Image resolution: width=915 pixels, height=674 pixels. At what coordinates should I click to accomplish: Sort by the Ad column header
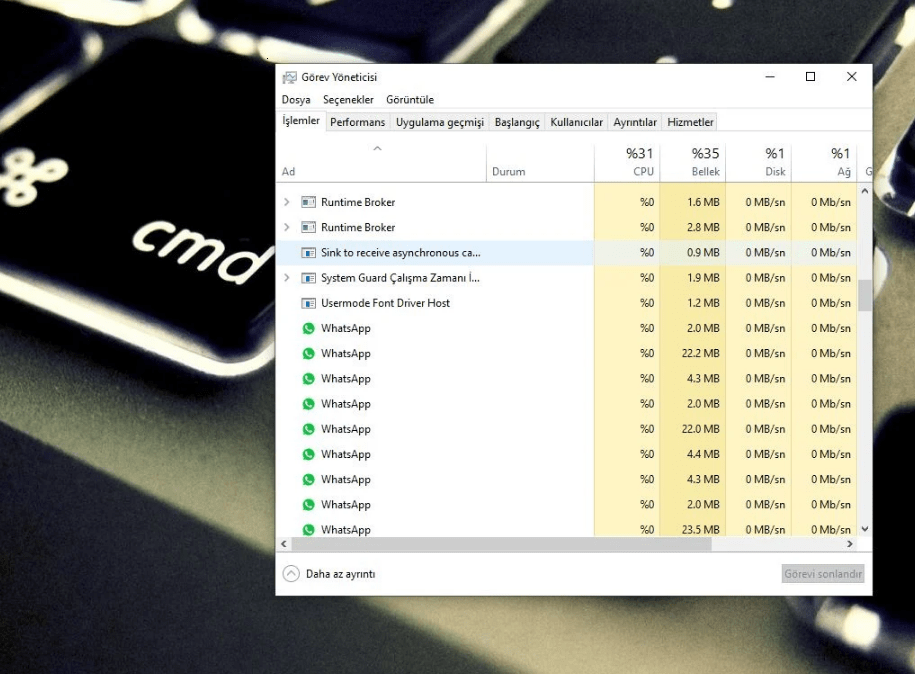[x=382, y=162]
